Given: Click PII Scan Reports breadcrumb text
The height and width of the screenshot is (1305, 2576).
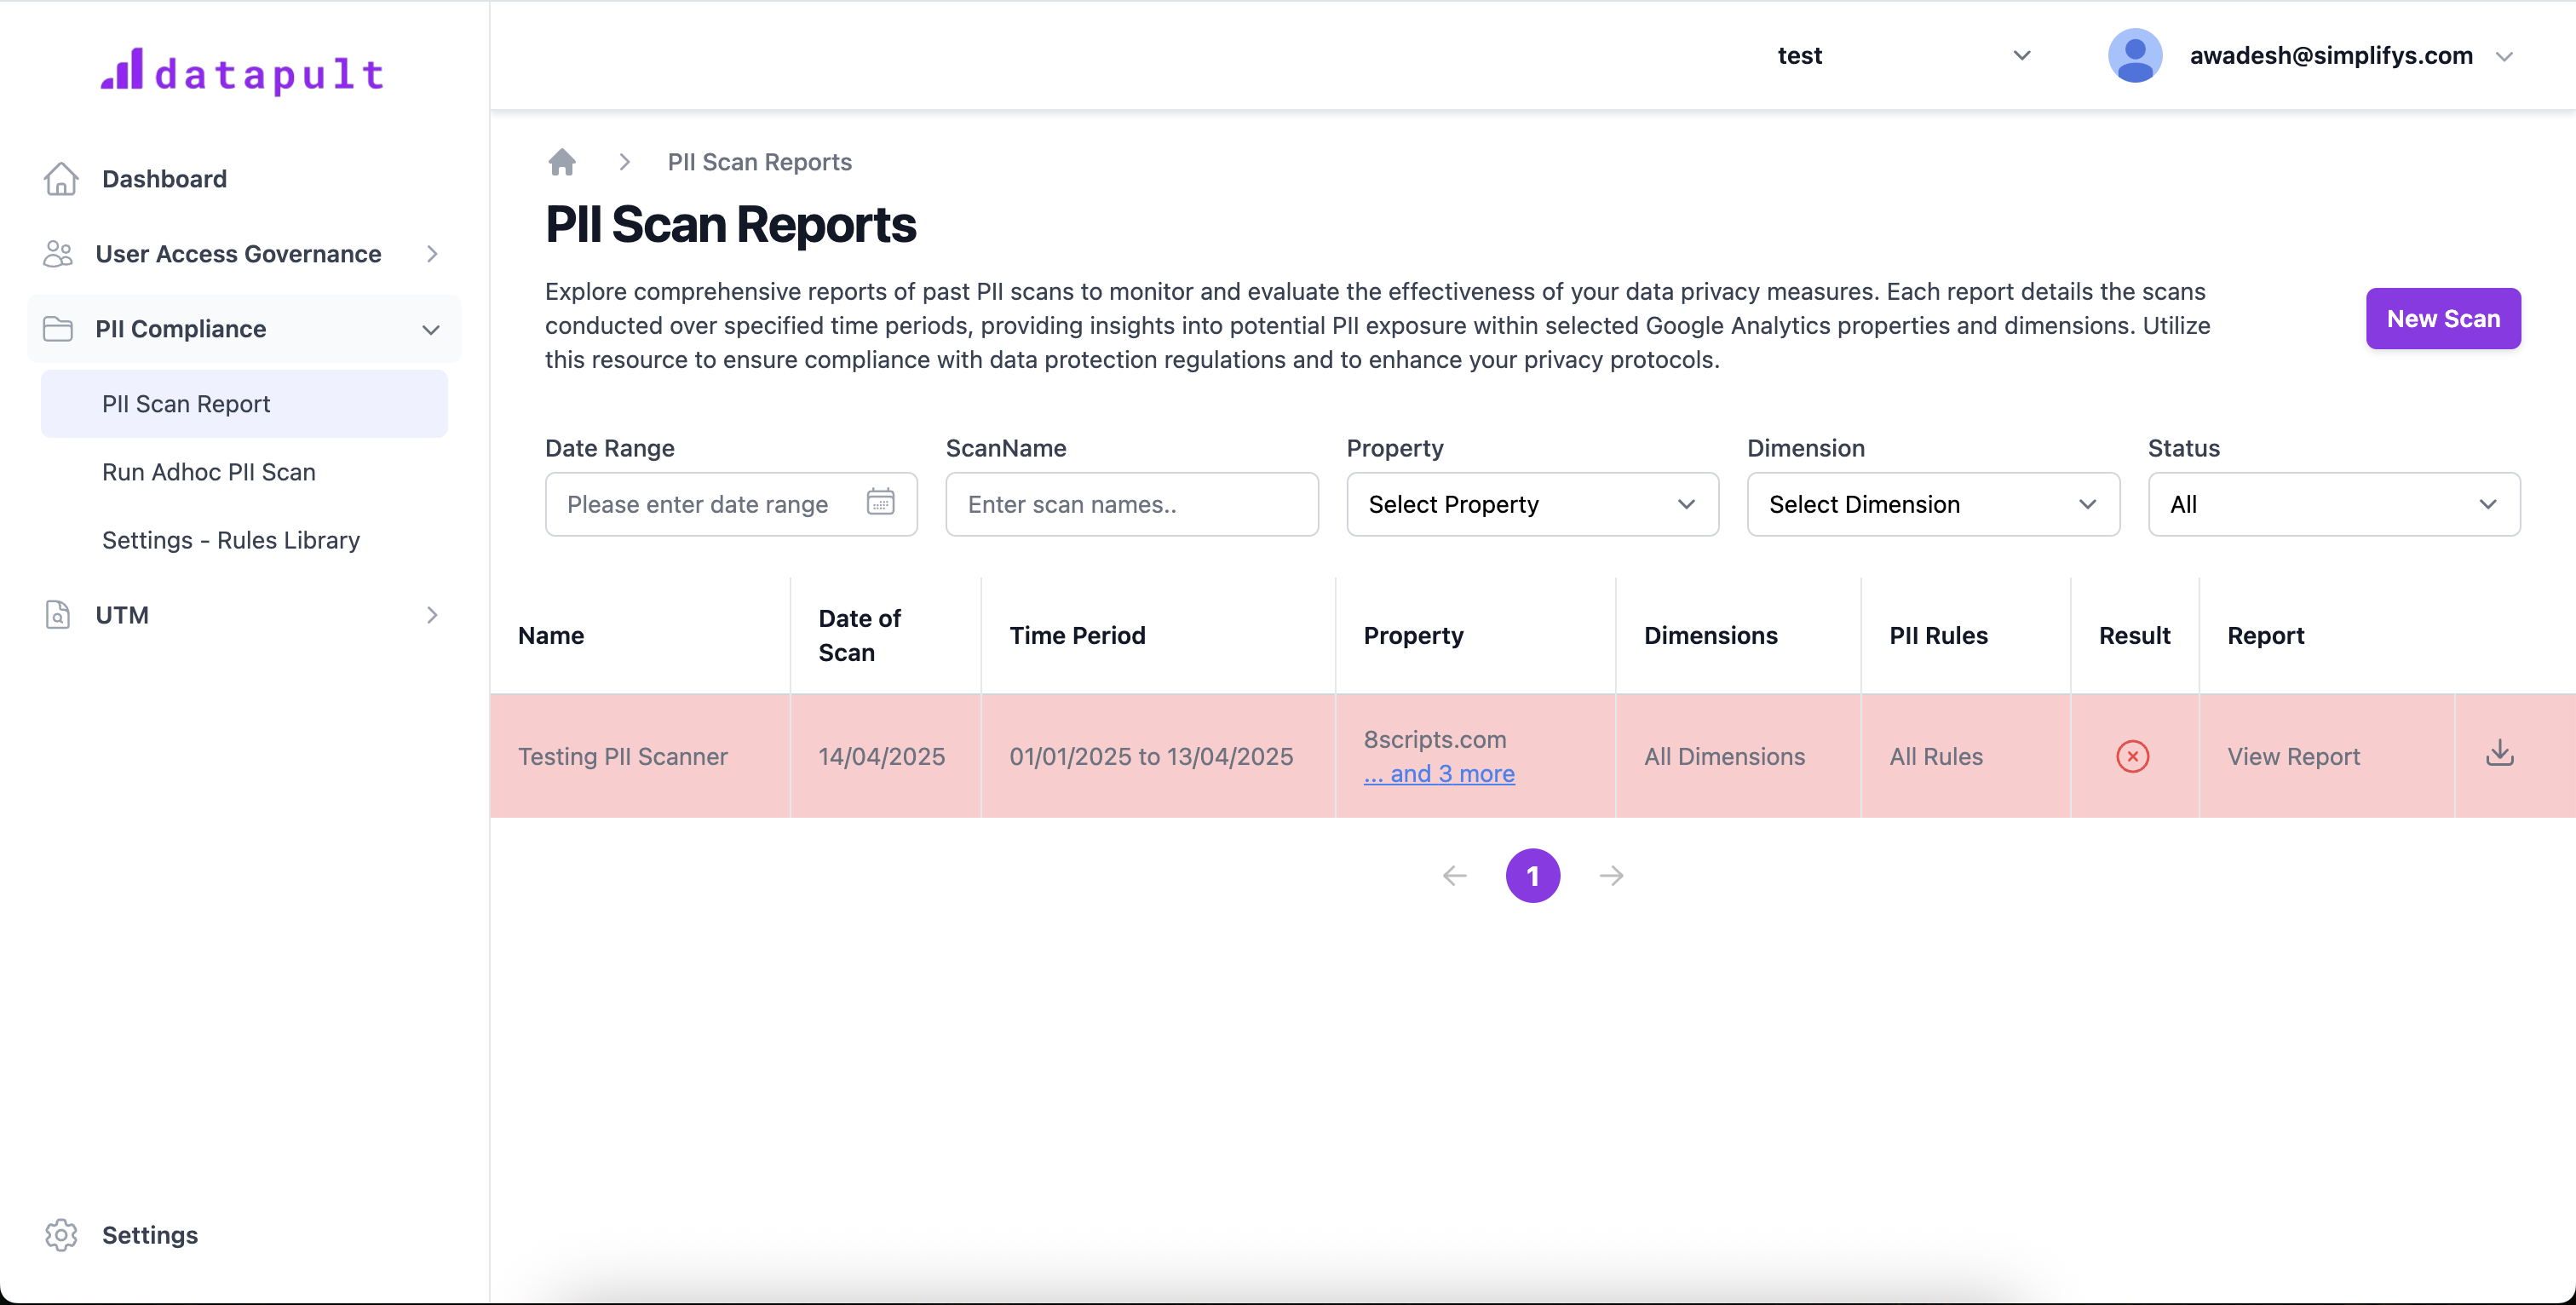Looking at the screenshot, I should click(x=759, y=162).
